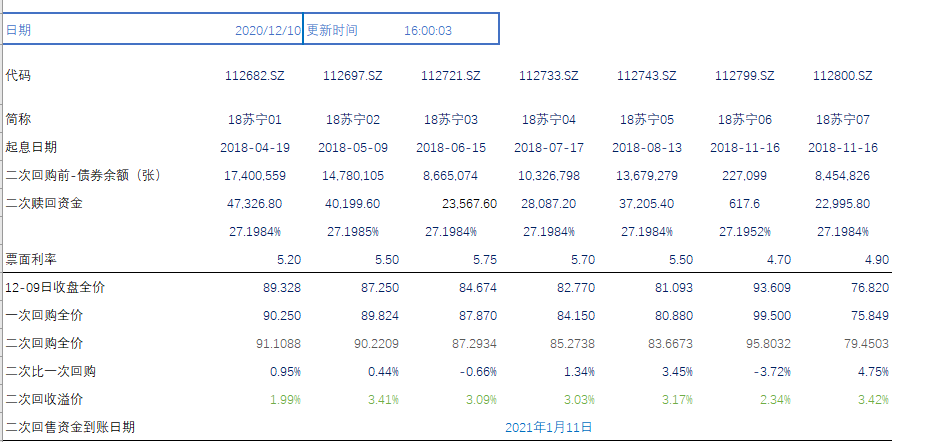This screenshot has height=442, width=928.
Task: Click the 18苏宁04 name cell
Action: 549,120
